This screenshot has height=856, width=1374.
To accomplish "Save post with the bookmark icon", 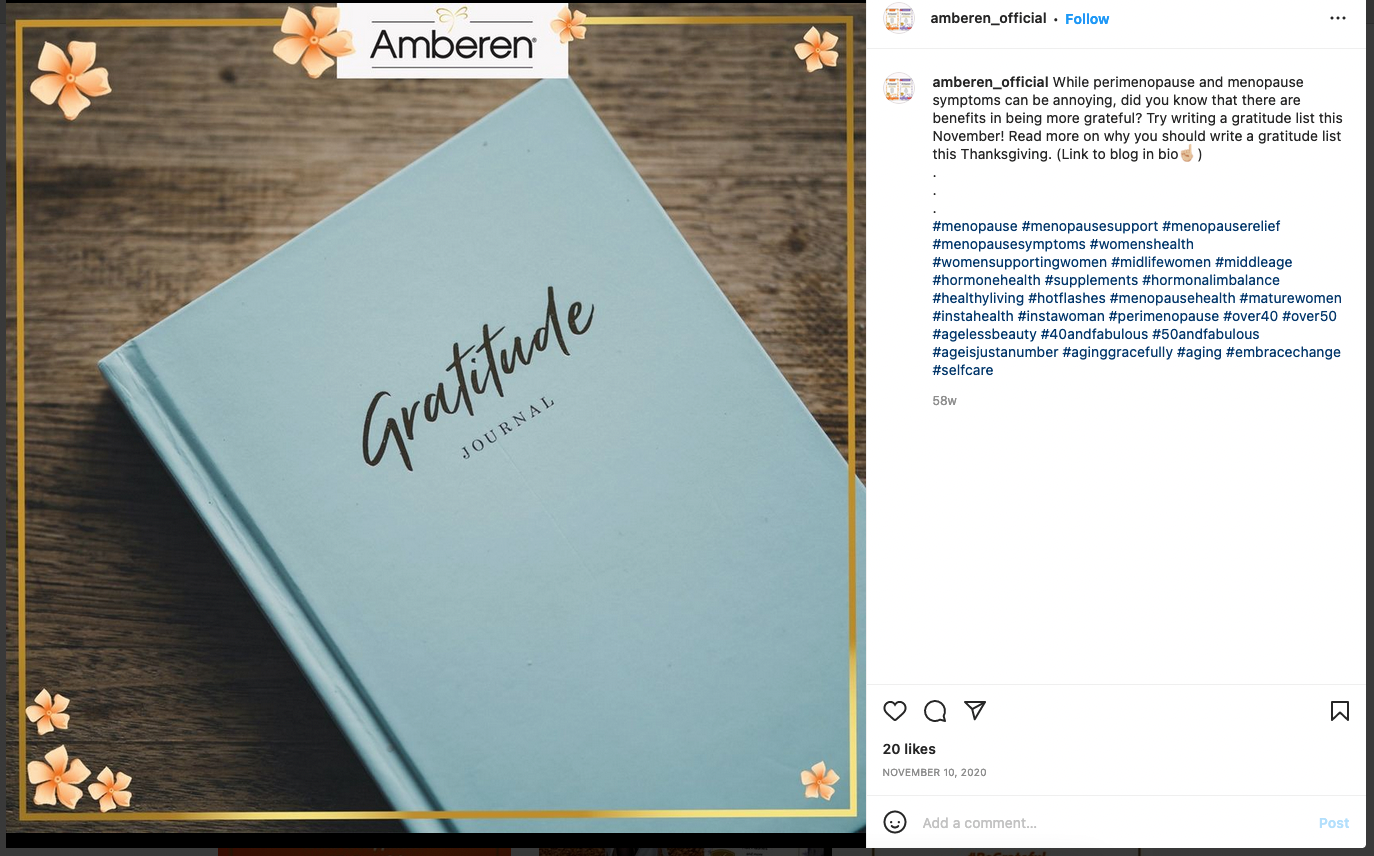I will (1340, 711).
